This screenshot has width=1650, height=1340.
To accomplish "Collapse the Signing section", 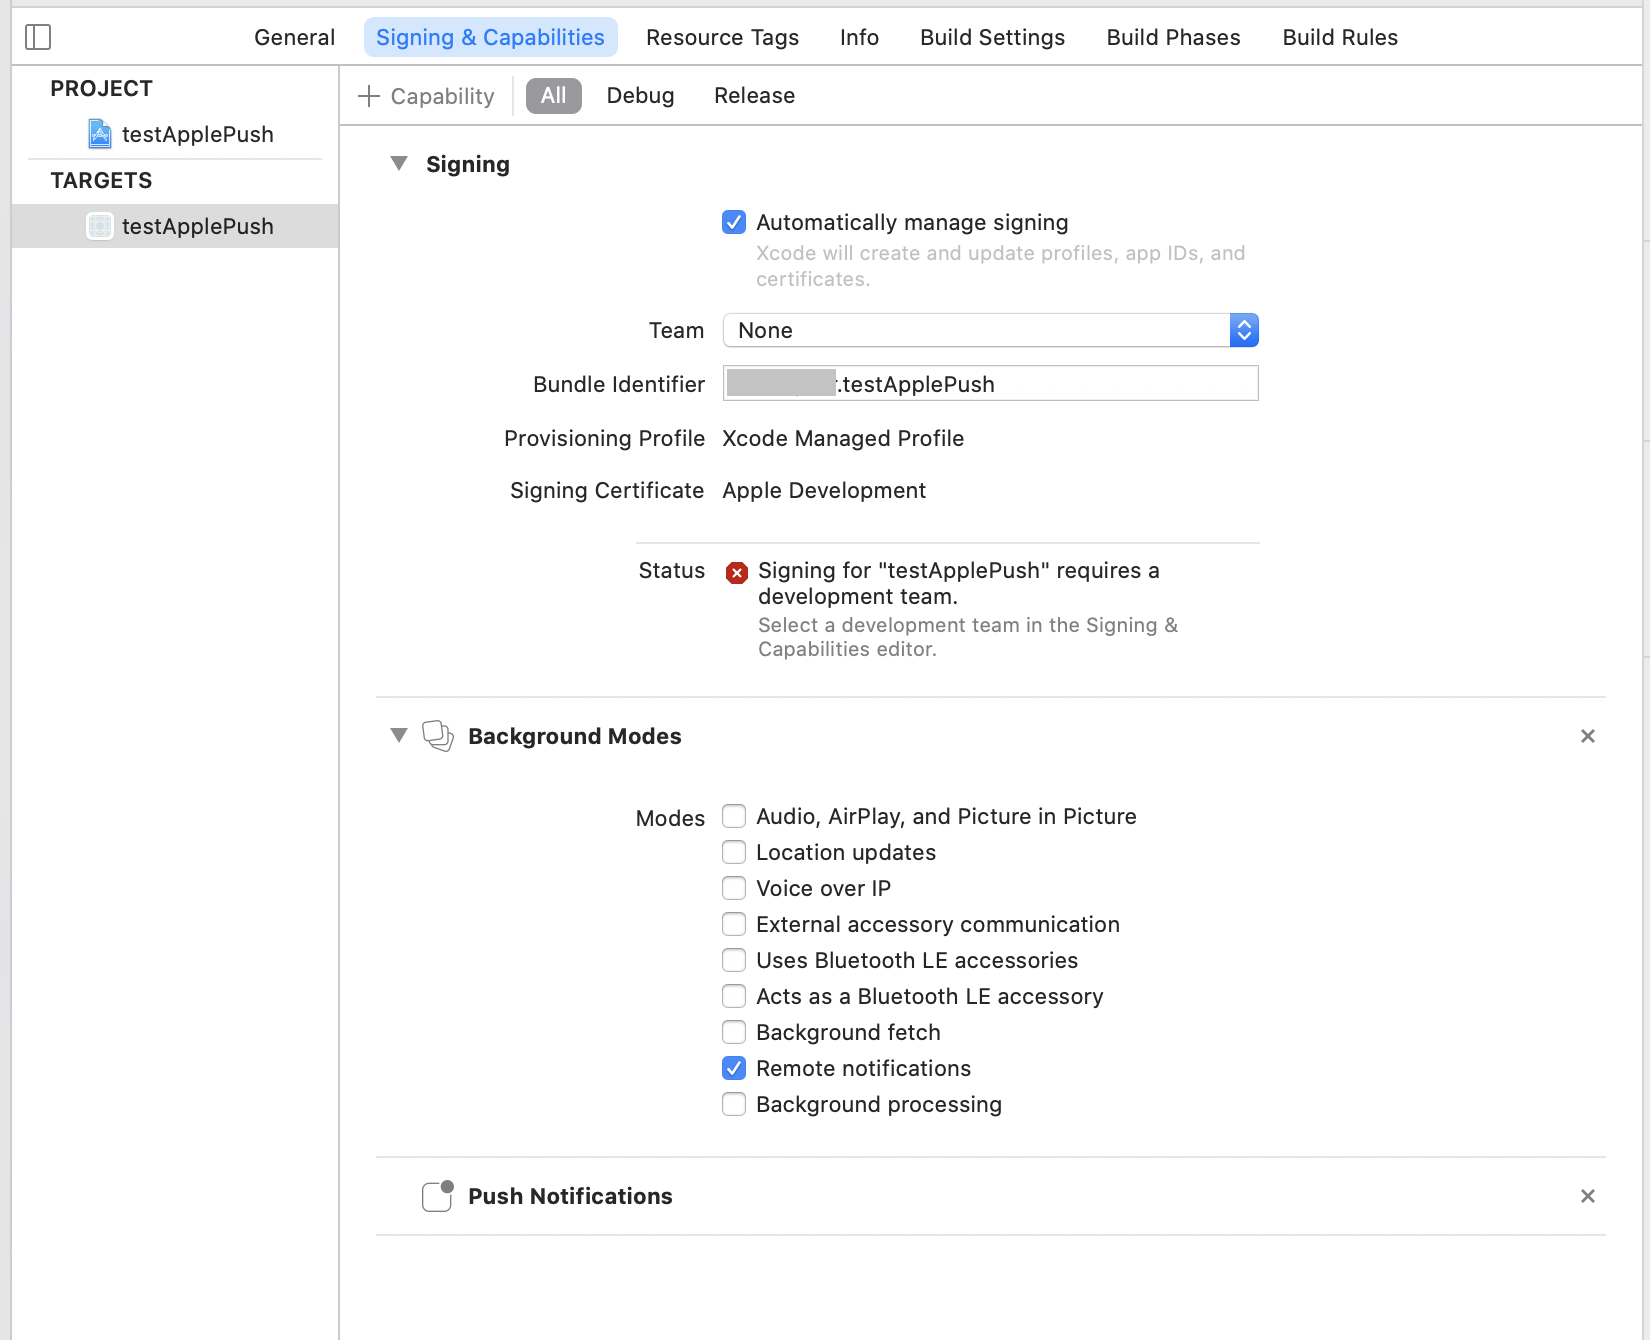I will pos(399,163).
